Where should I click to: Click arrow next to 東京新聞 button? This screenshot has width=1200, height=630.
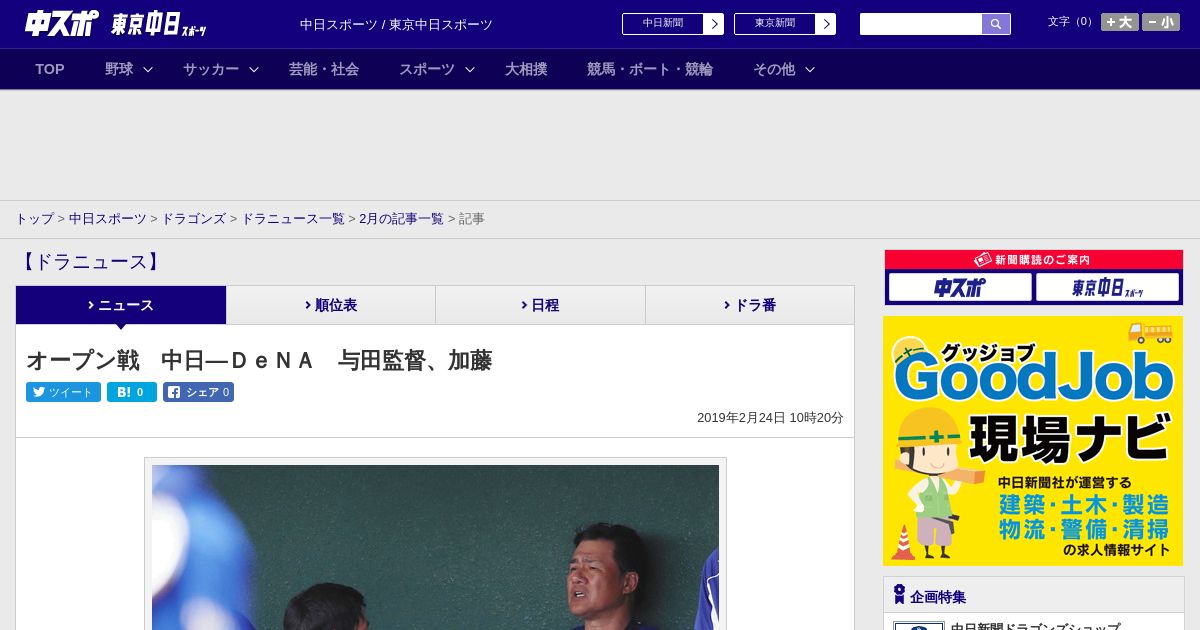coord(826,24)
